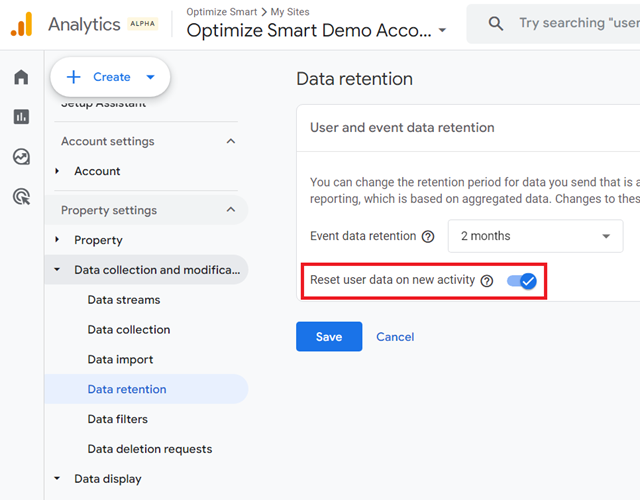Open the Advertising icon in sidebar
This screenshot has height=500, width=640.
click(21, 197)
